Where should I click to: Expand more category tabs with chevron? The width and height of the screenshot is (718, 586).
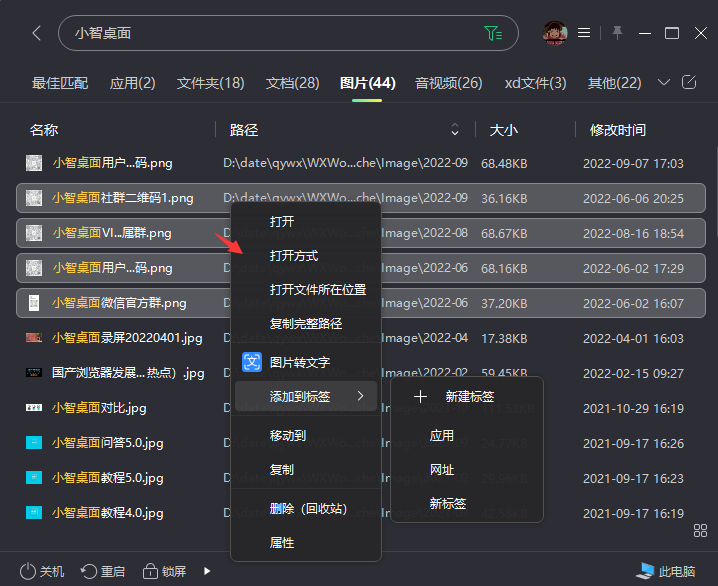[664, 82]
